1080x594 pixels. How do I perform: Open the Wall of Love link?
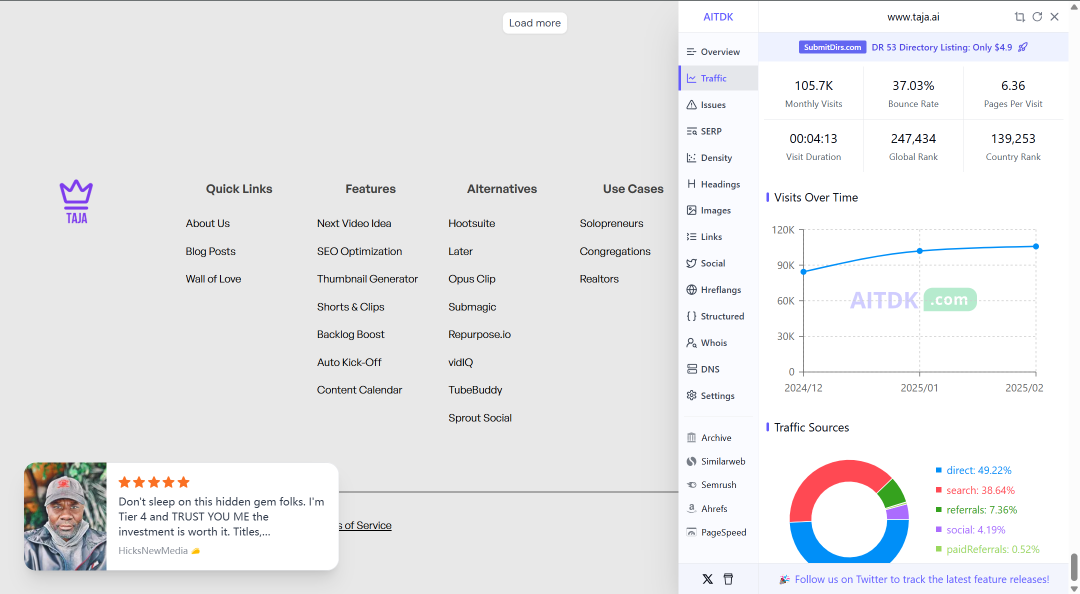213,279
